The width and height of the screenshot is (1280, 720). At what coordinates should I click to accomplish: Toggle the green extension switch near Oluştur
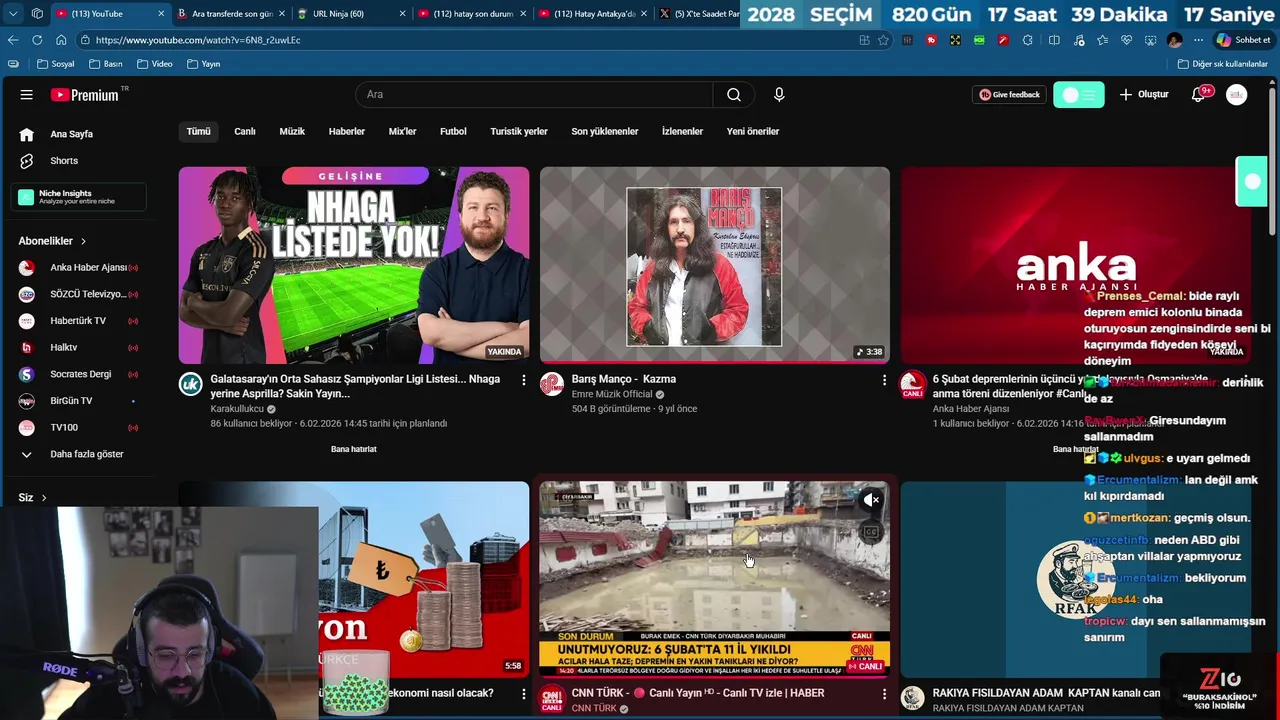tap(1079, 95)
